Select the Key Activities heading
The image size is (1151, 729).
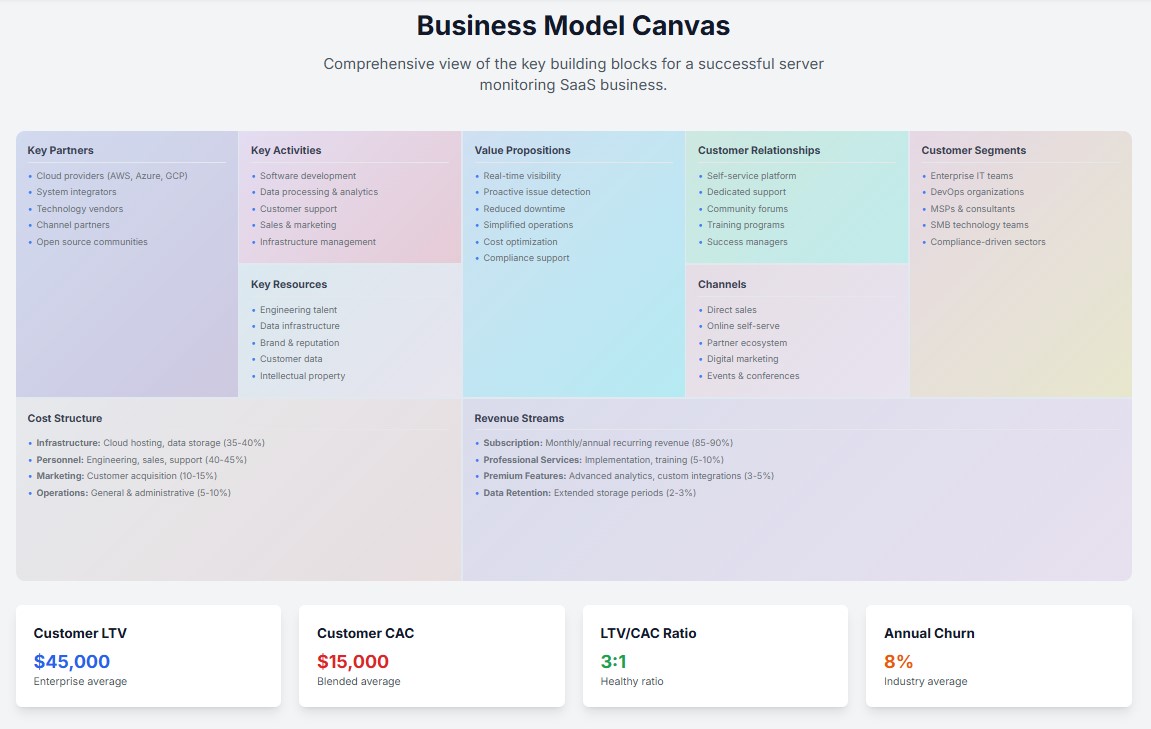pos(286,150)
